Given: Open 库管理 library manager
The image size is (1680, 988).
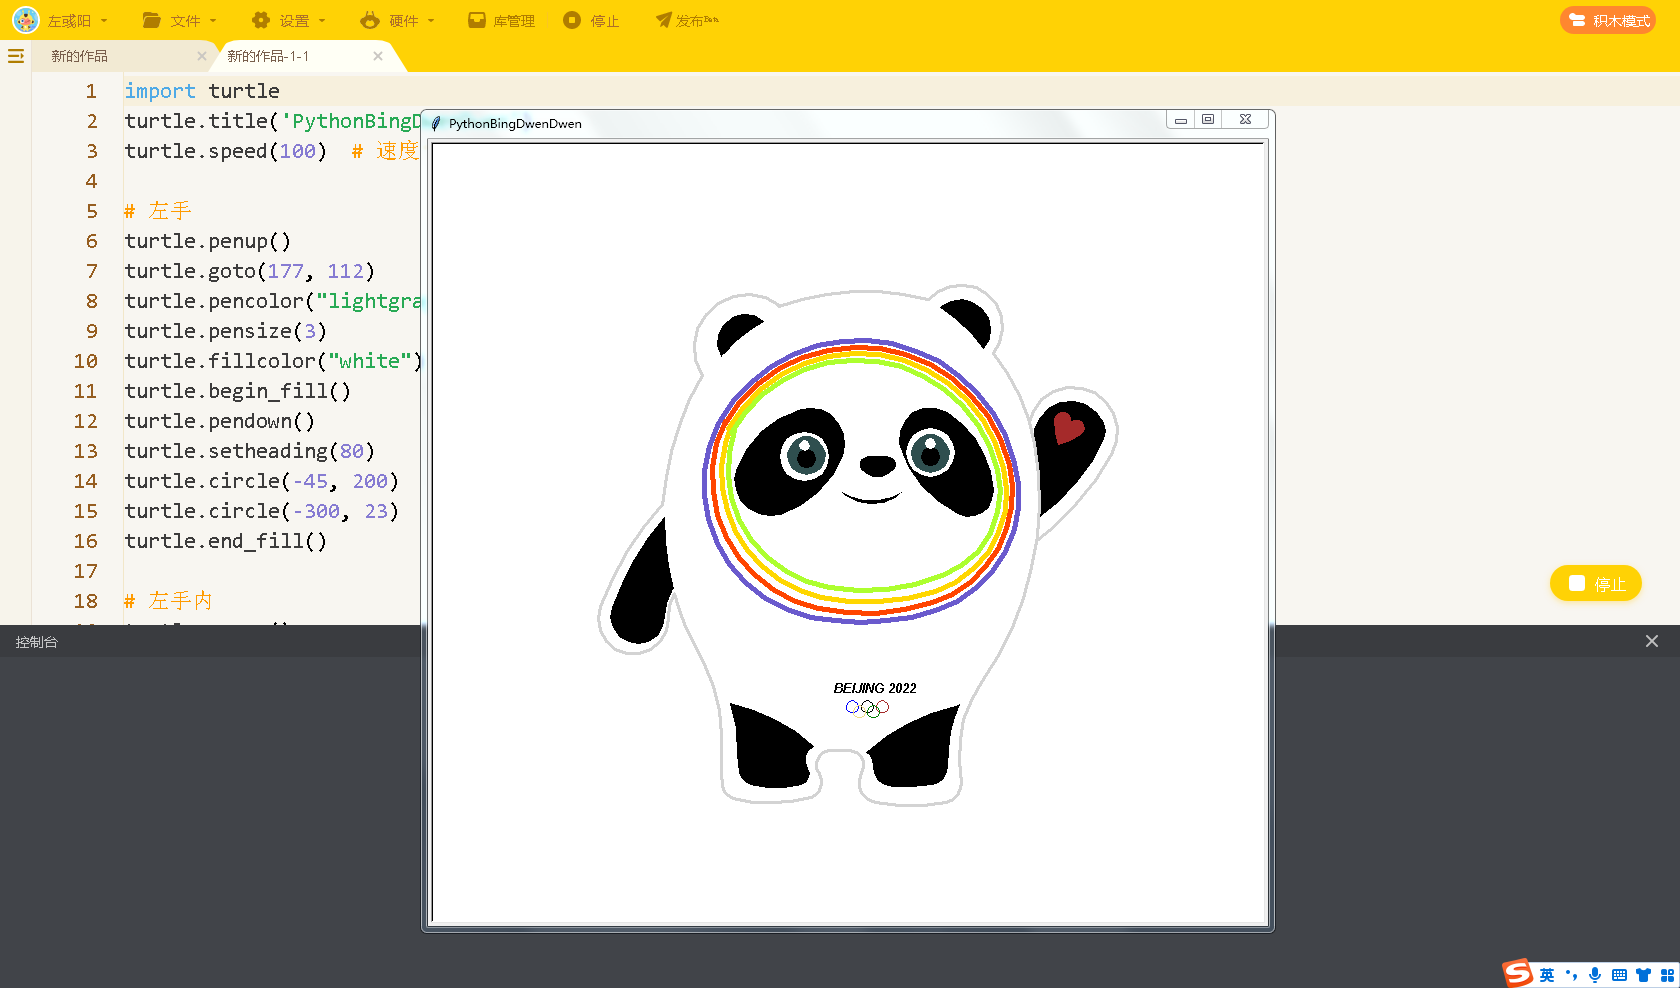Looking at the screenshot, I should pos(502,20).
